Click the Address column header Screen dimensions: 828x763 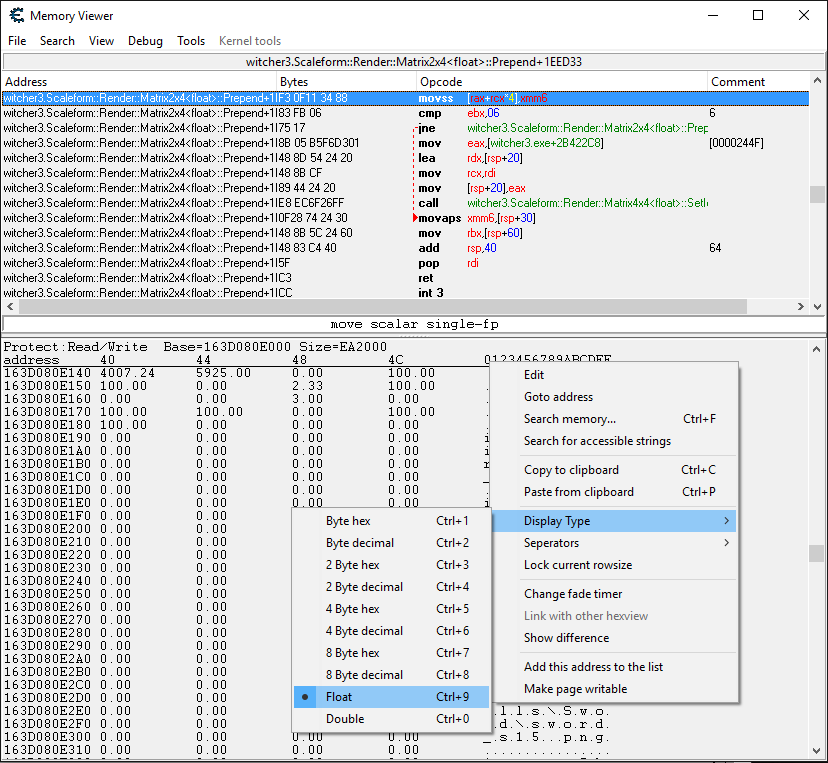tap(26, 82)
